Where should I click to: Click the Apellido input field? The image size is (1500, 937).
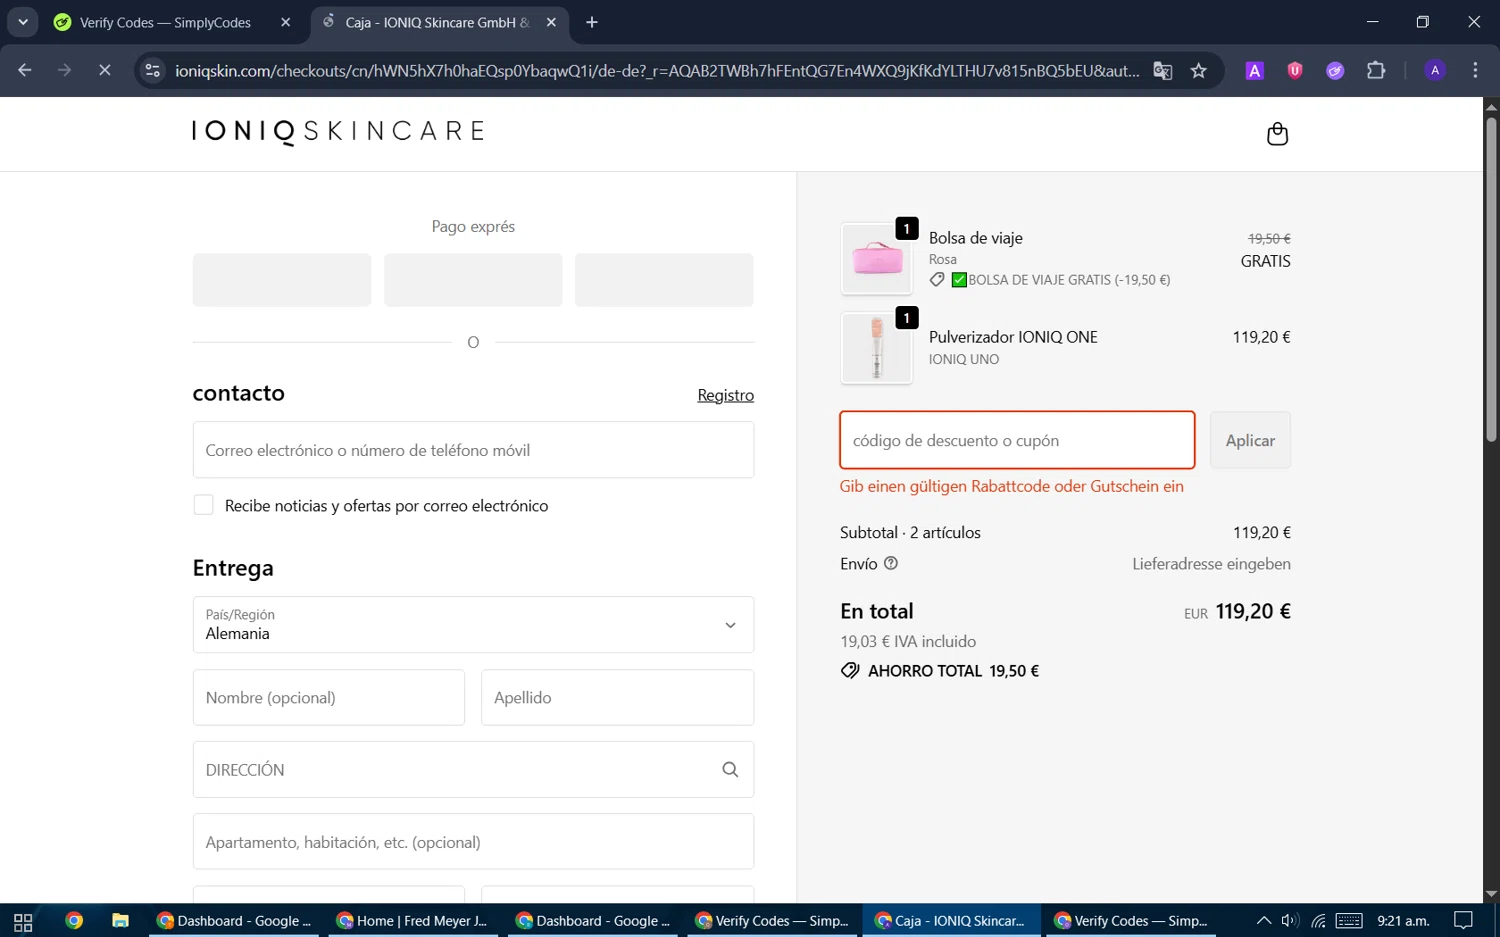(617, 697)
